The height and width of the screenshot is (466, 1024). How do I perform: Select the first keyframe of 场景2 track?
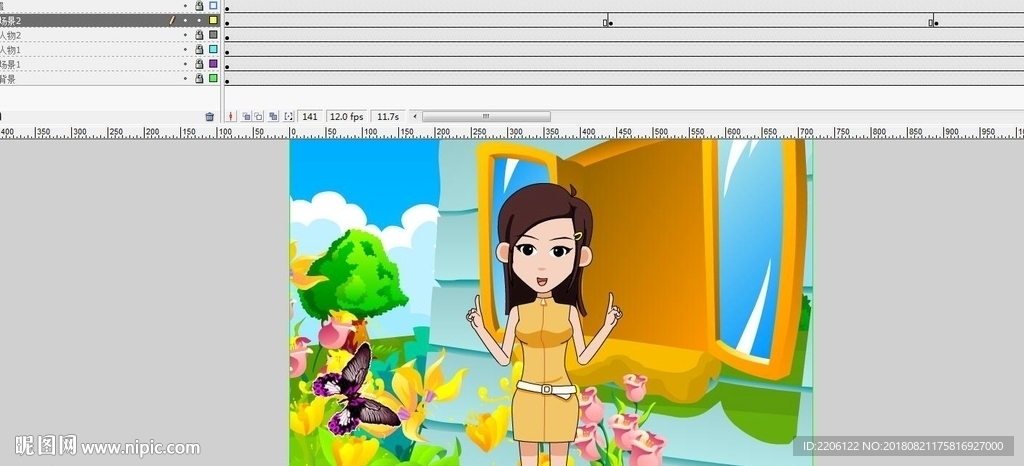[227, 23]
